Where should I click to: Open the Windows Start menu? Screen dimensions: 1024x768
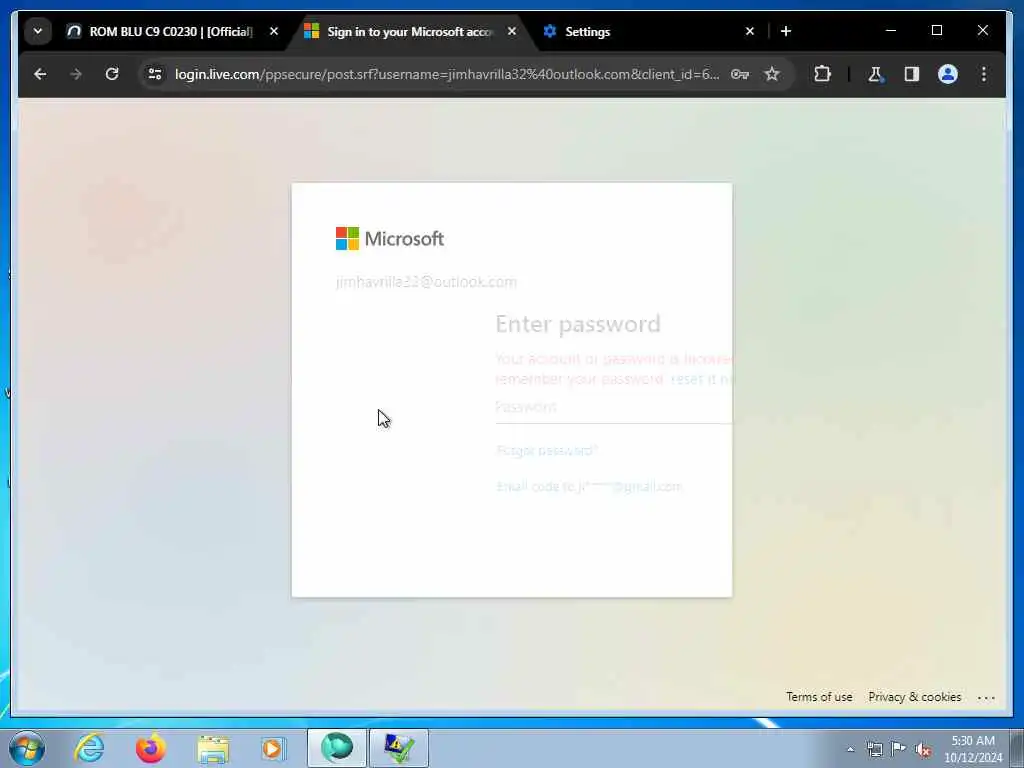[27, 748]
